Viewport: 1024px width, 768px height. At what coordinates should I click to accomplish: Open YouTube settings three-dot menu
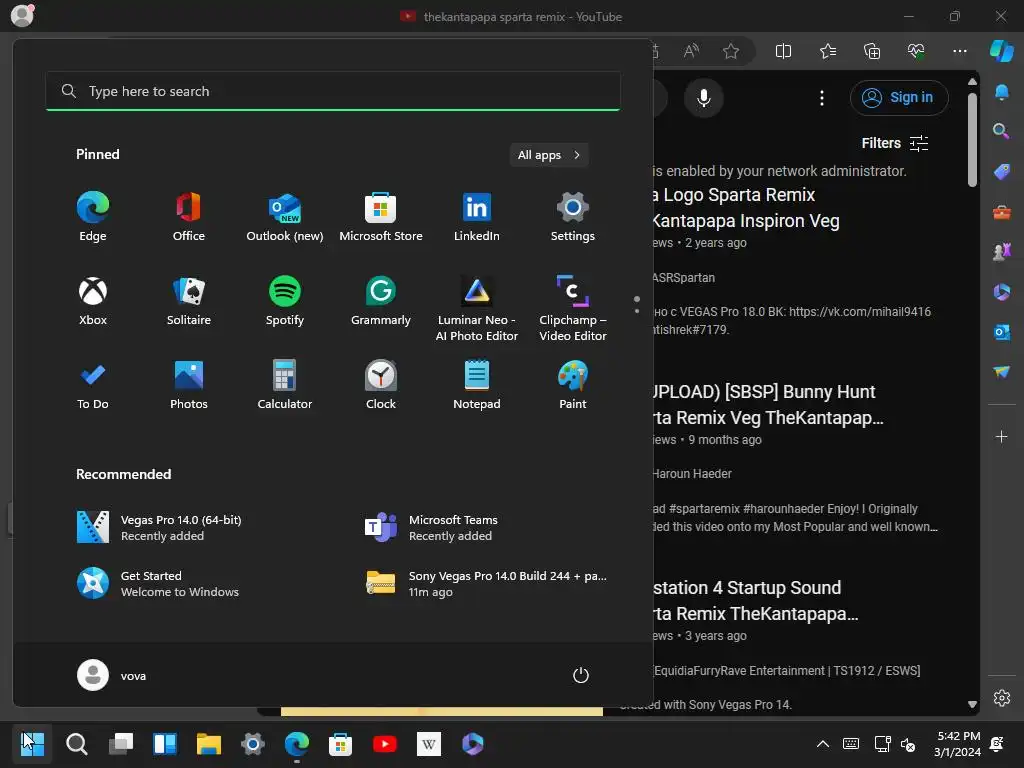tap(822, 98)
